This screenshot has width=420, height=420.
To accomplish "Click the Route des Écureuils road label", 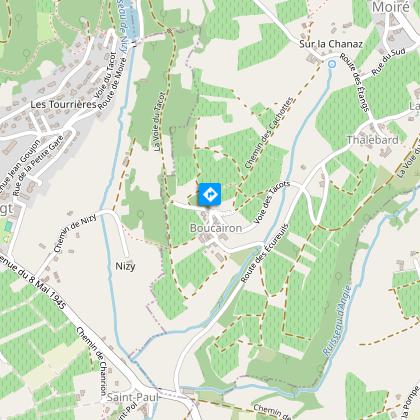I will pyautogui.click(x=265, y=253).
